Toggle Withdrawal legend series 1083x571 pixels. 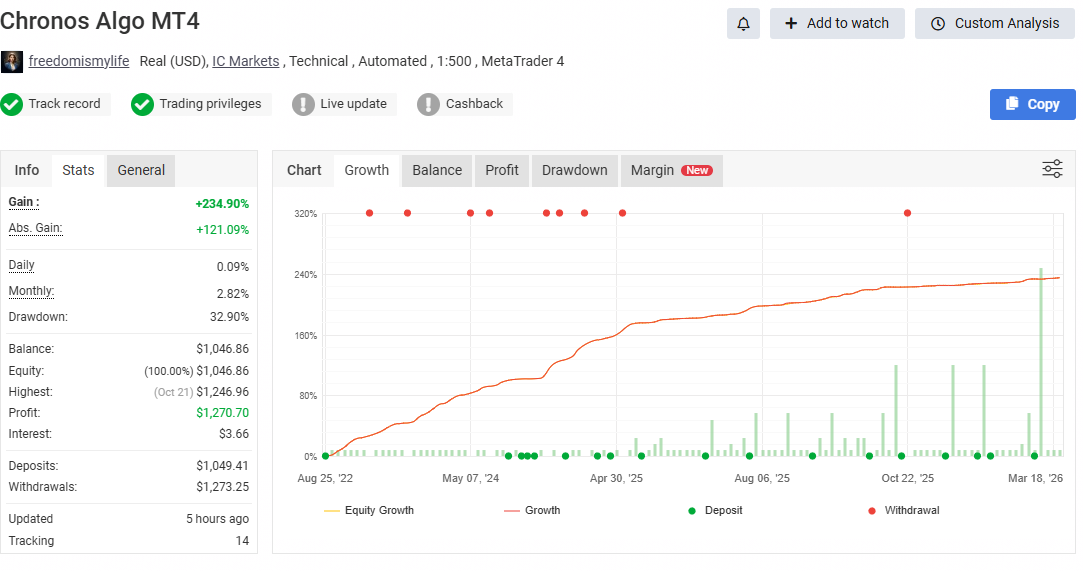pos(903,510)
